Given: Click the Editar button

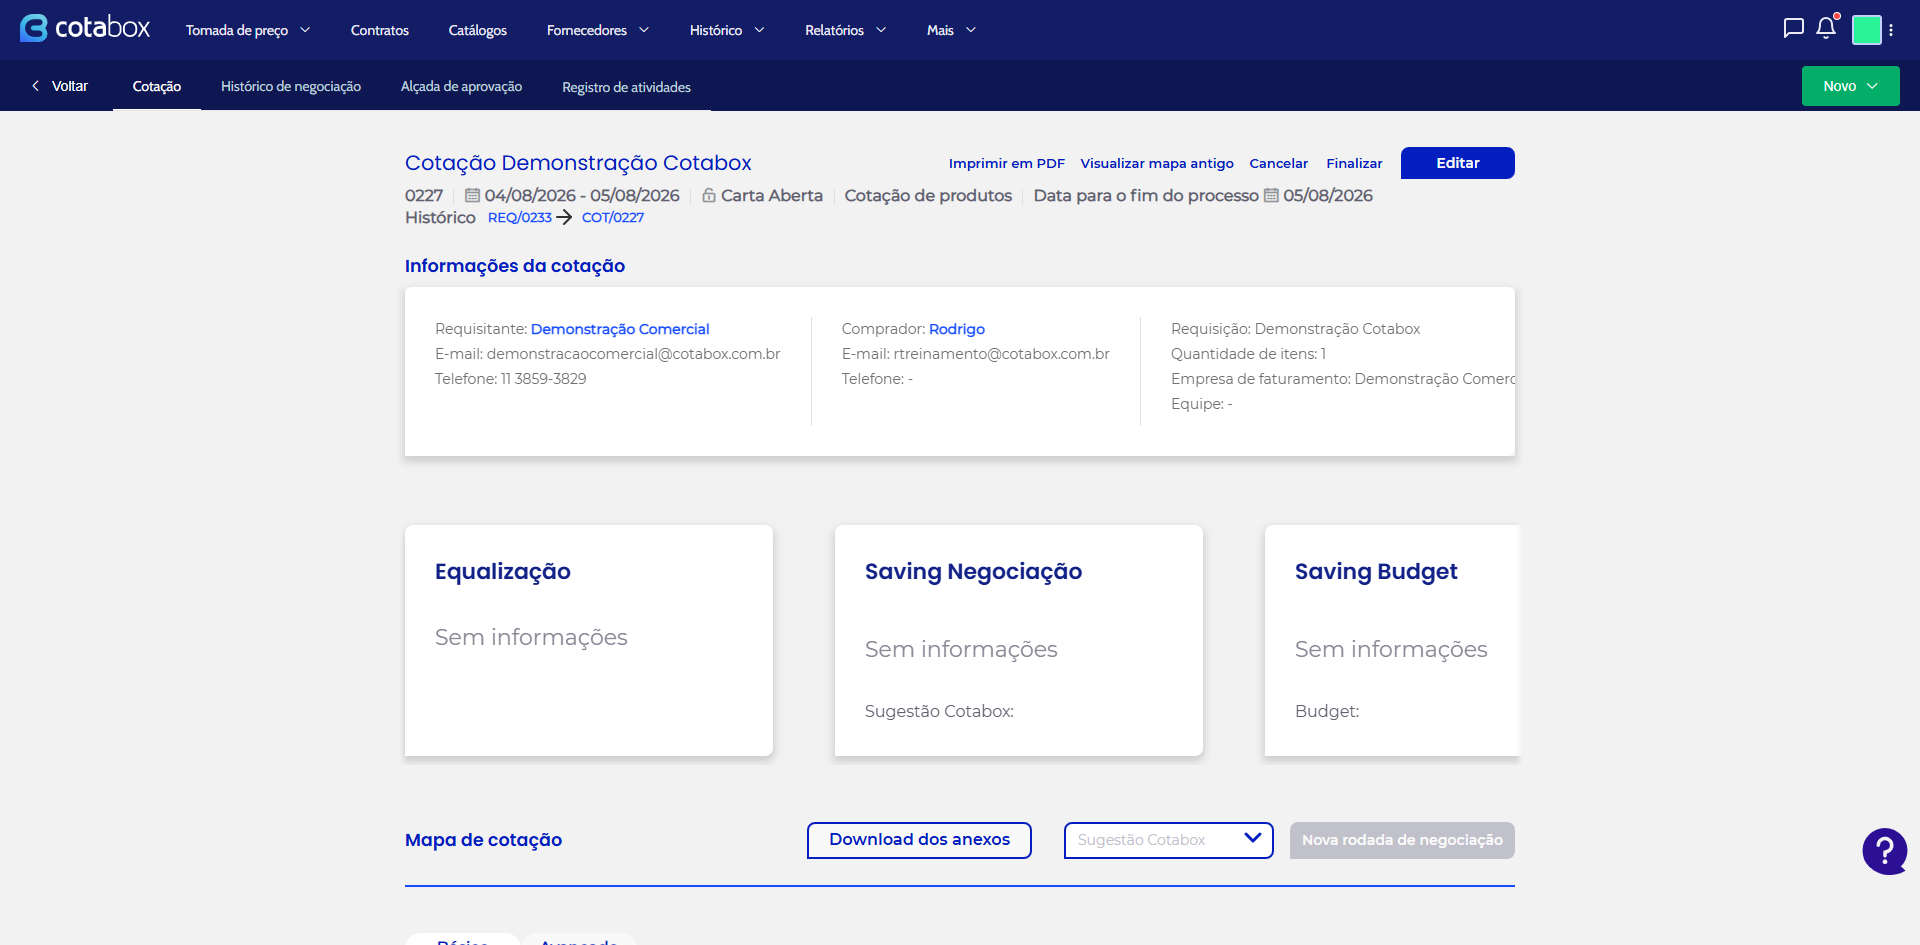Looking at the screenshot, I should 1457,163.
